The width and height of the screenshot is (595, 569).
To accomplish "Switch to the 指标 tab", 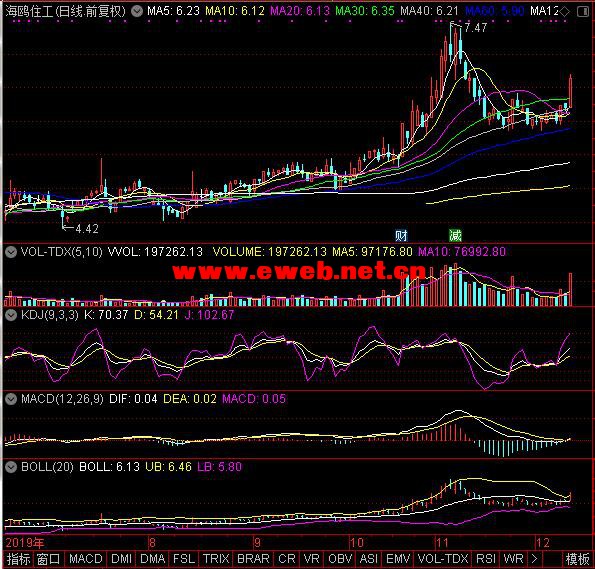I will point(18,559).
